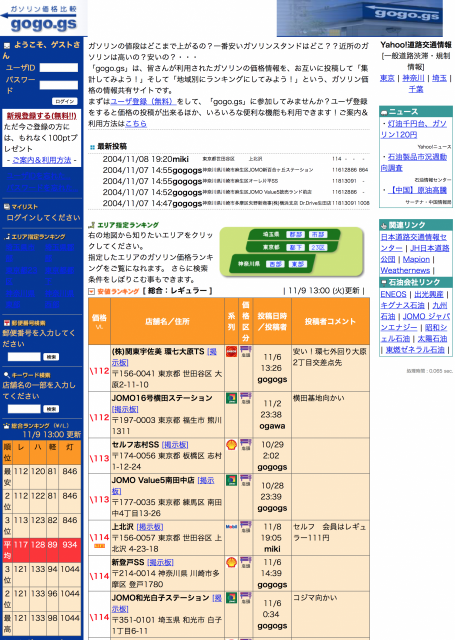Image resolution: width=455 pixels, height=640 pixels.
Task: Open the 掲示板 link for セルフ志村SS
Action: tap(175, 445)
